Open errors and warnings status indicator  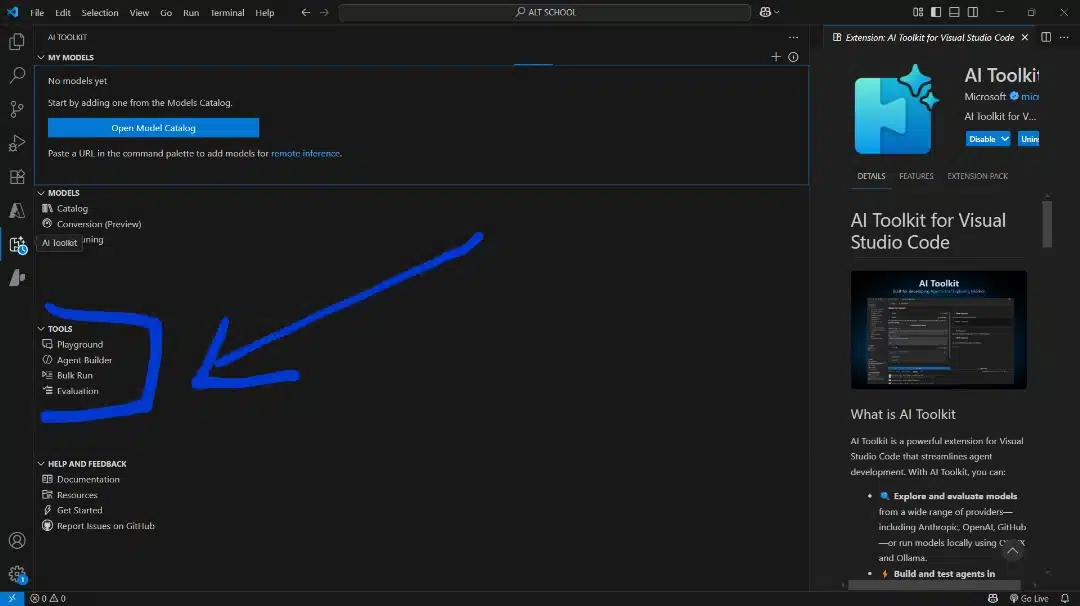tap(48, 598)
